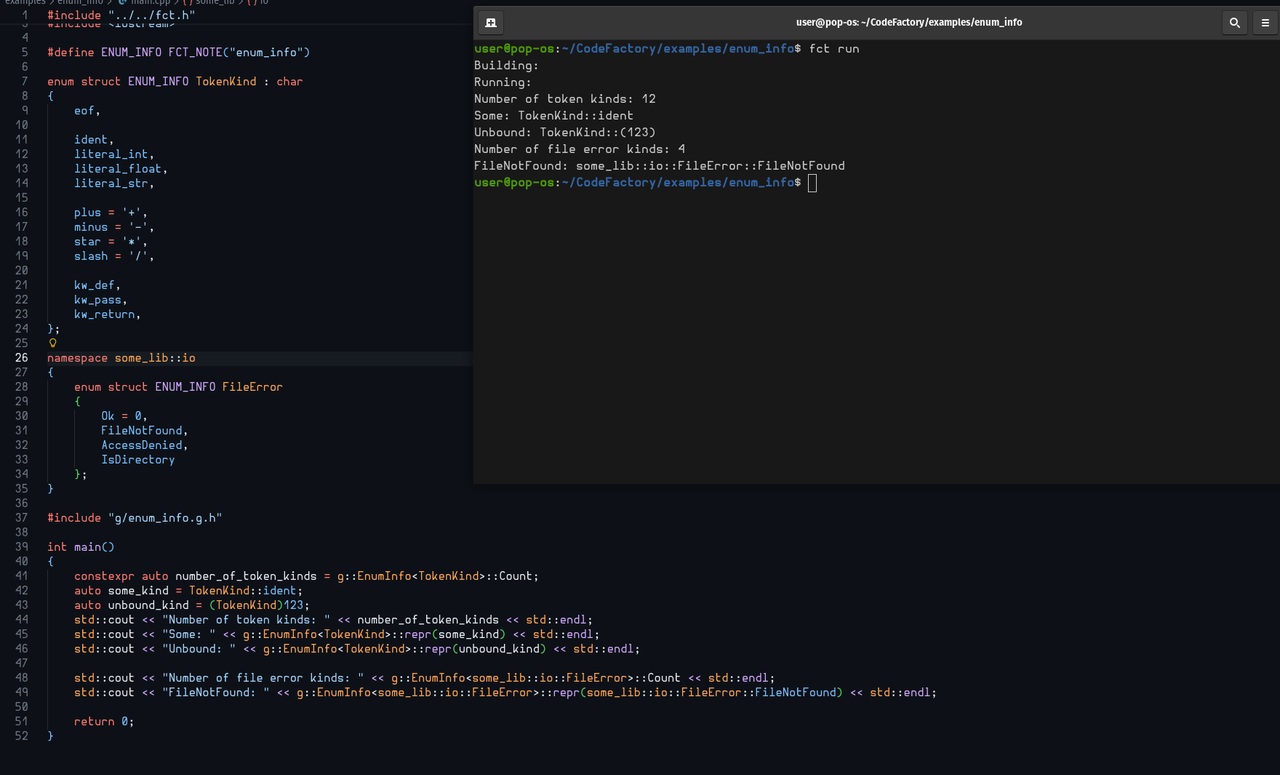This screenshot has width=1280, height=775.
Task: Click the 'literal_int,' enumerator
Action: coord(114,154)
